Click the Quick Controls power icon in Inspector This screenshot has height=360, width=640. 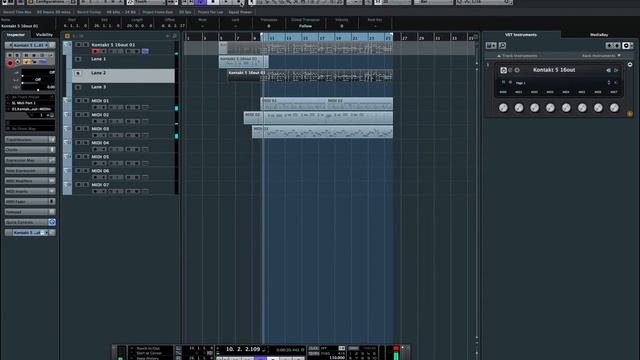click(x=52, y=222)
